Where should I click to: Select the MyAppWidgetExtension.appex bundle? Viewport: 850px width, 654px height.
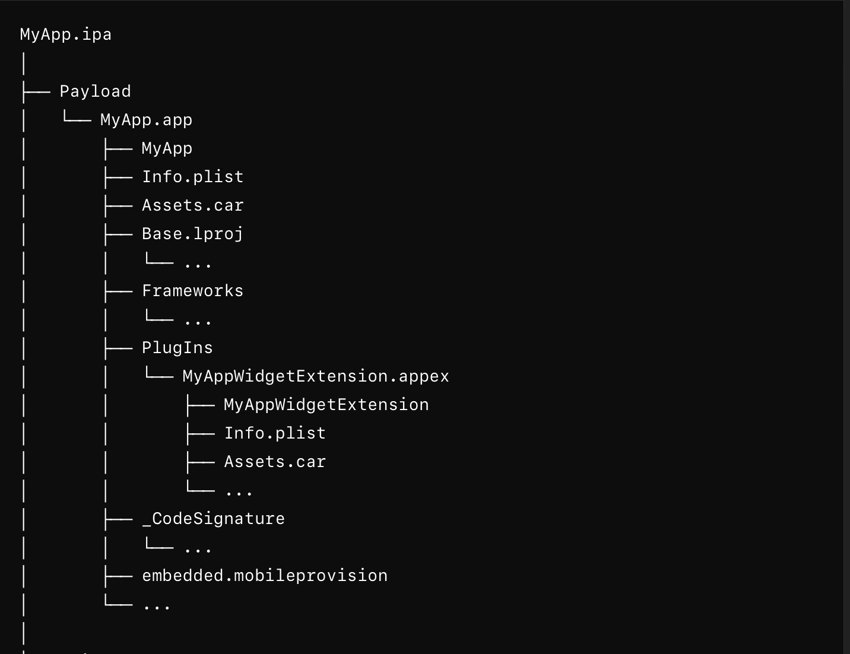[x=315, y=377]
